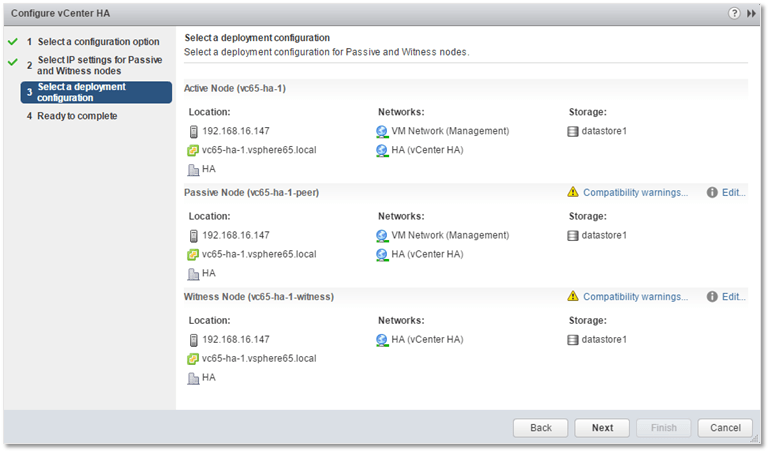
Task: Click the Select a deployment configuration heading
Action: pos(257,38)
